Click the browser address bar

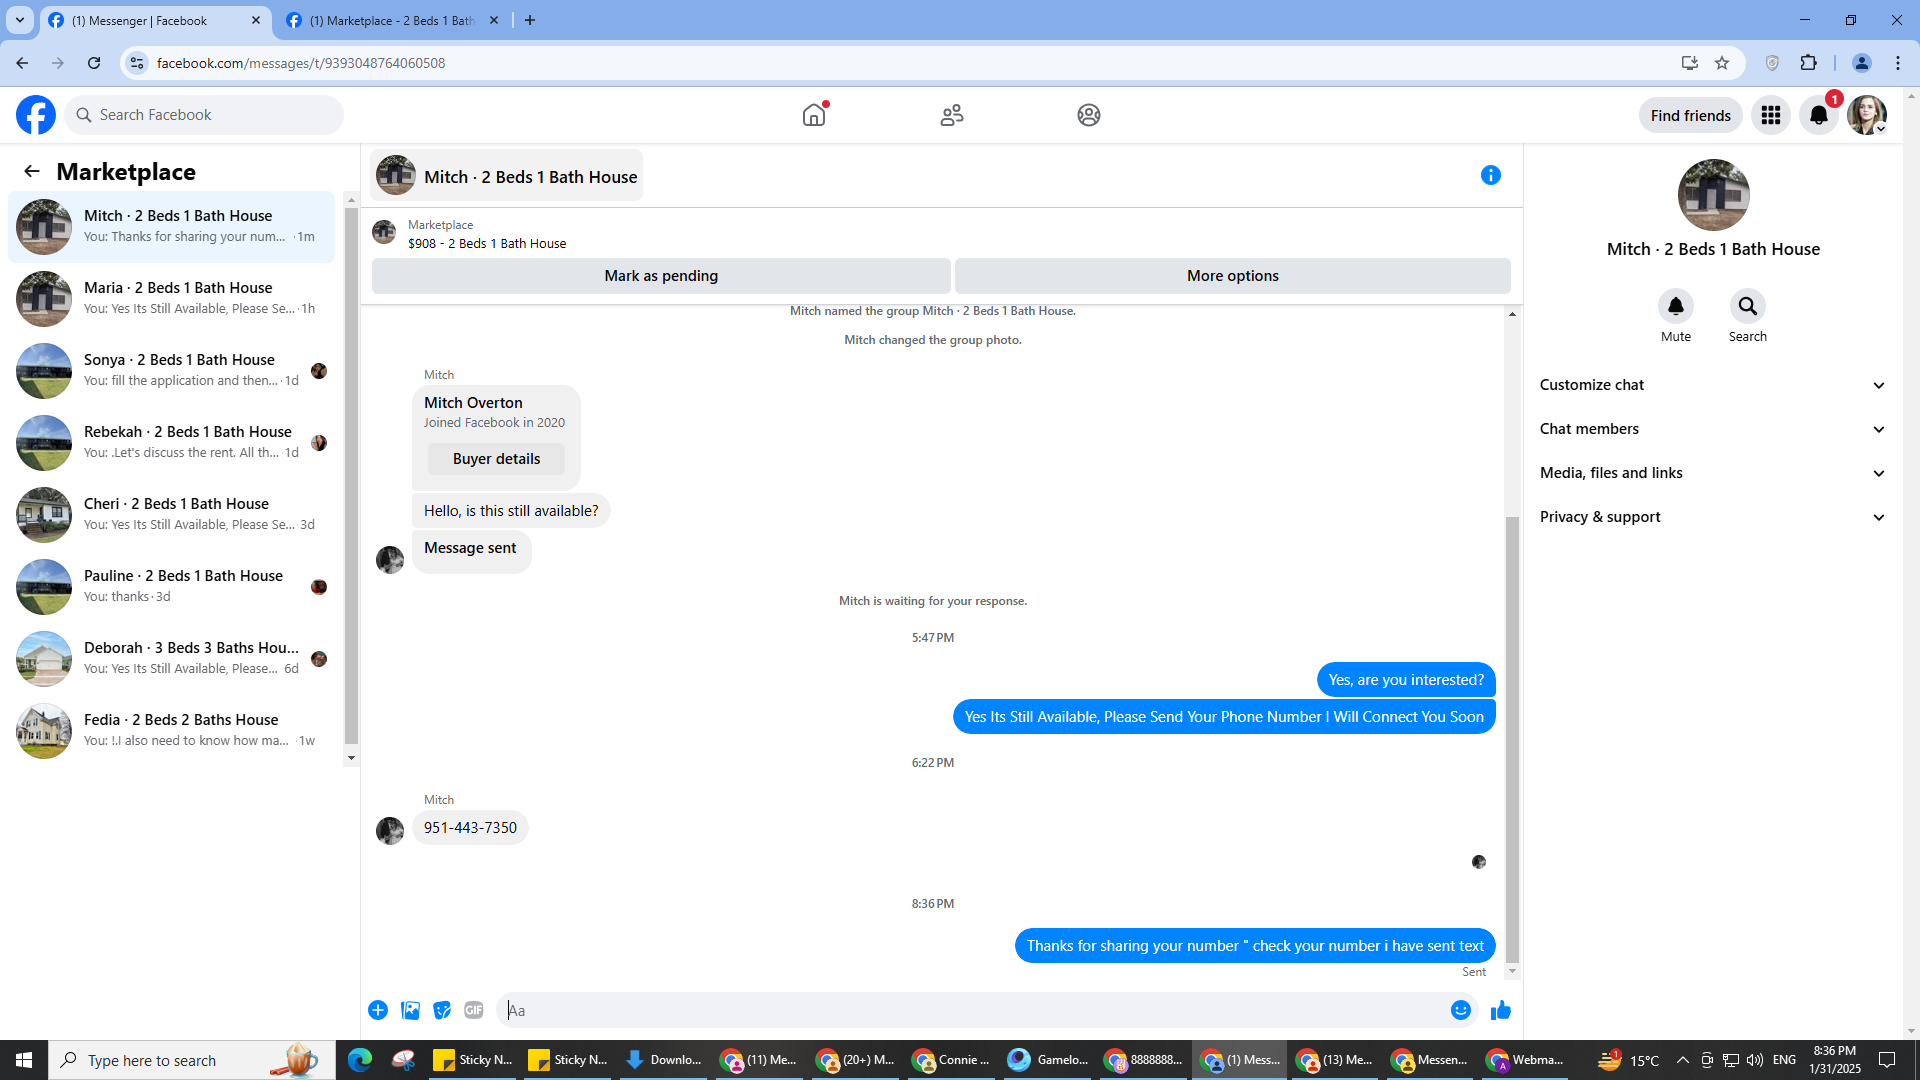(900, 63)
